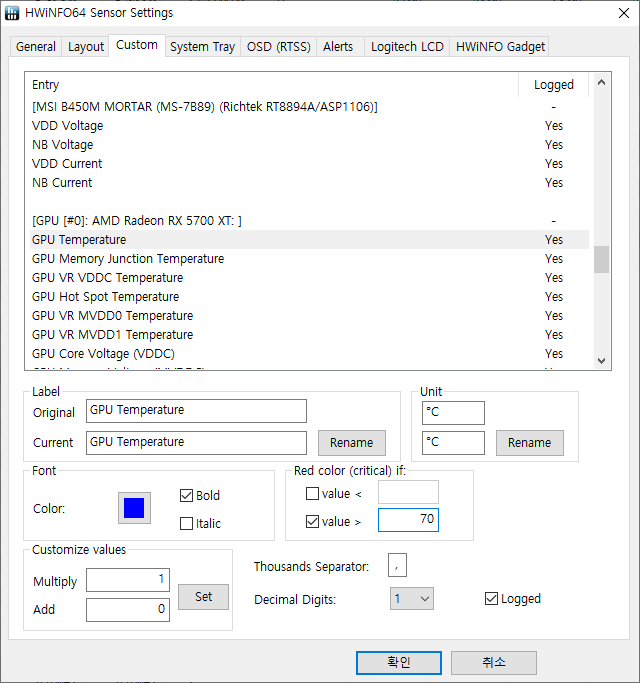Open the Logitech LCD tab
This screenshot has height=683, width=640.
[x=407, y=47]
